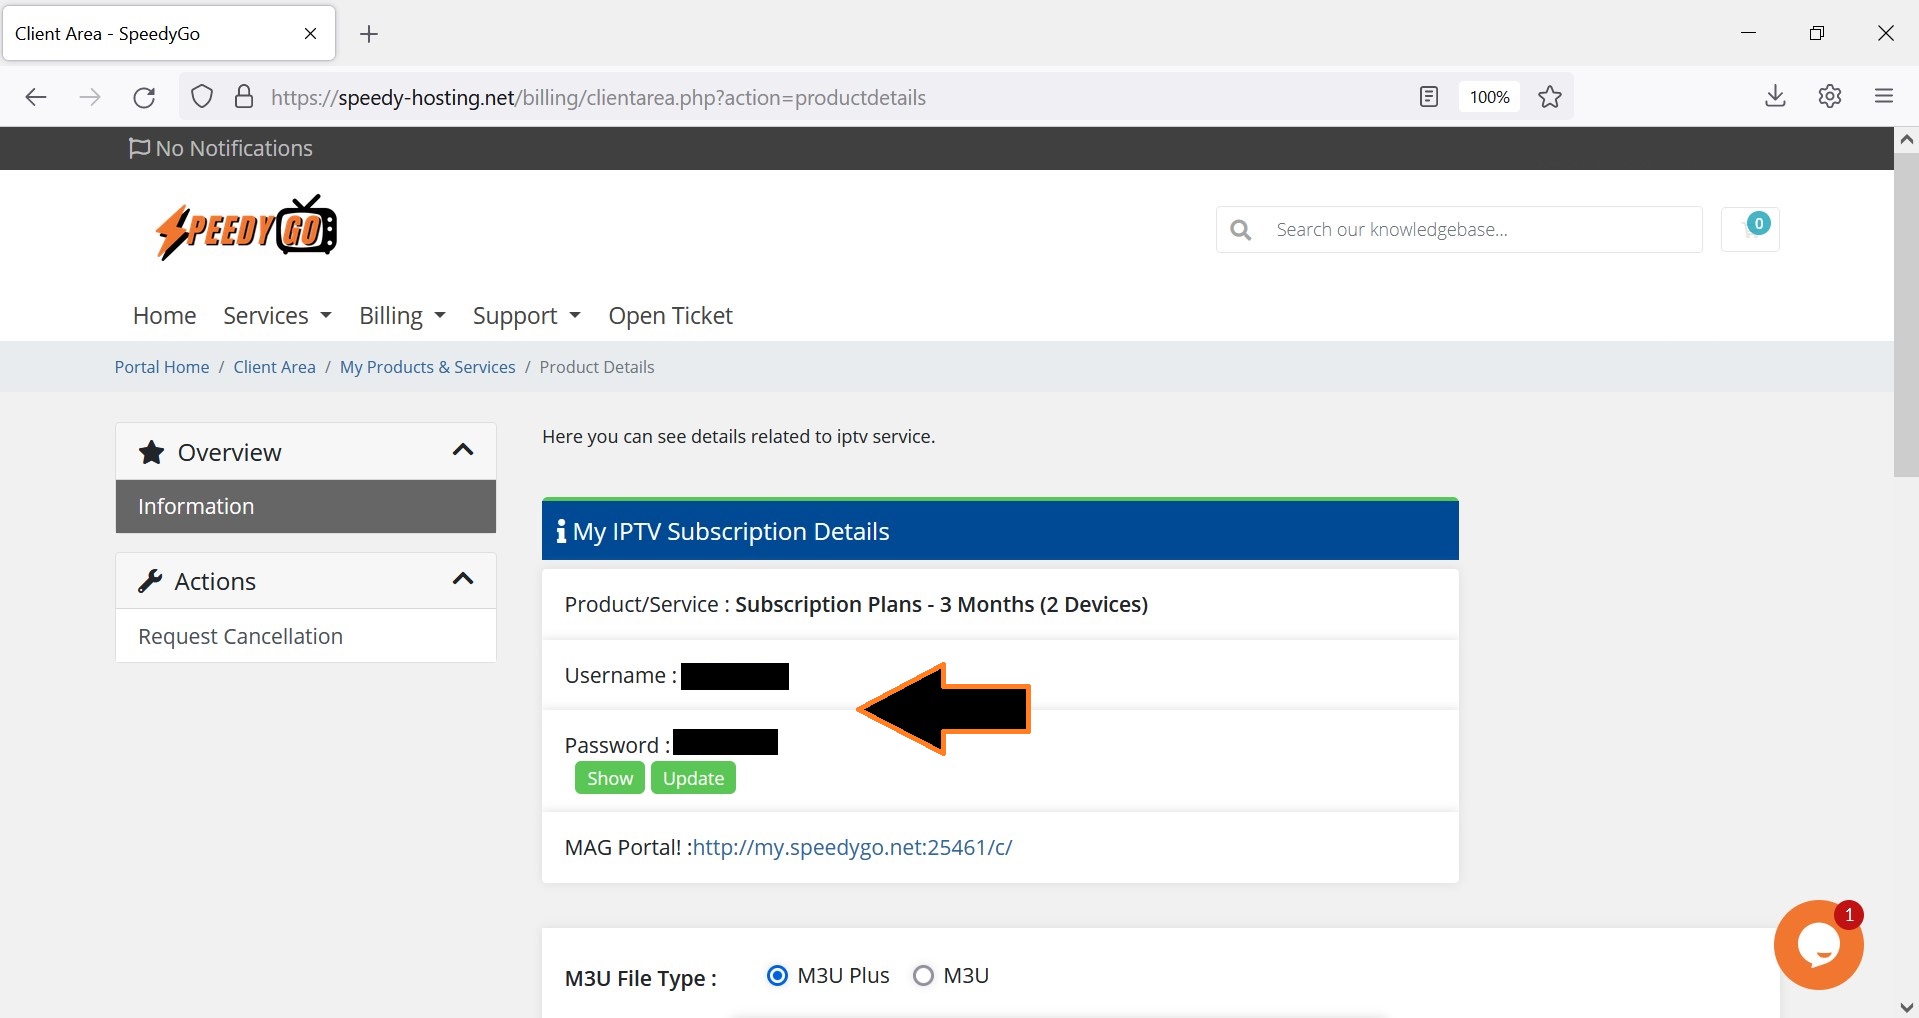Click the knowledgebase search magnifier icon
The image size is (1919, 1018).
click(1241, 230)
